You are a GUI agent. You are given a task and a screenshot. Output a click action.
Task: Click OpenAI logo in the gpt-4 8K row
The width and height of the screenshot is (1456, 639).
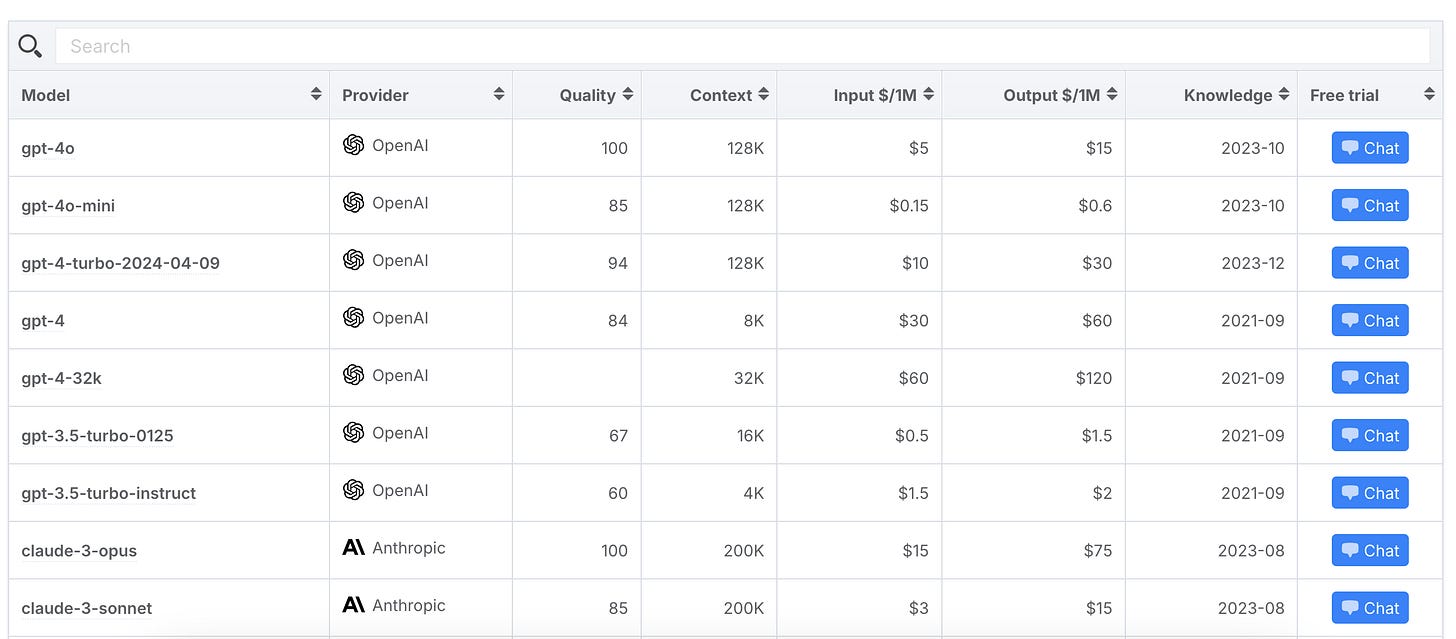(x=353, y=317)
